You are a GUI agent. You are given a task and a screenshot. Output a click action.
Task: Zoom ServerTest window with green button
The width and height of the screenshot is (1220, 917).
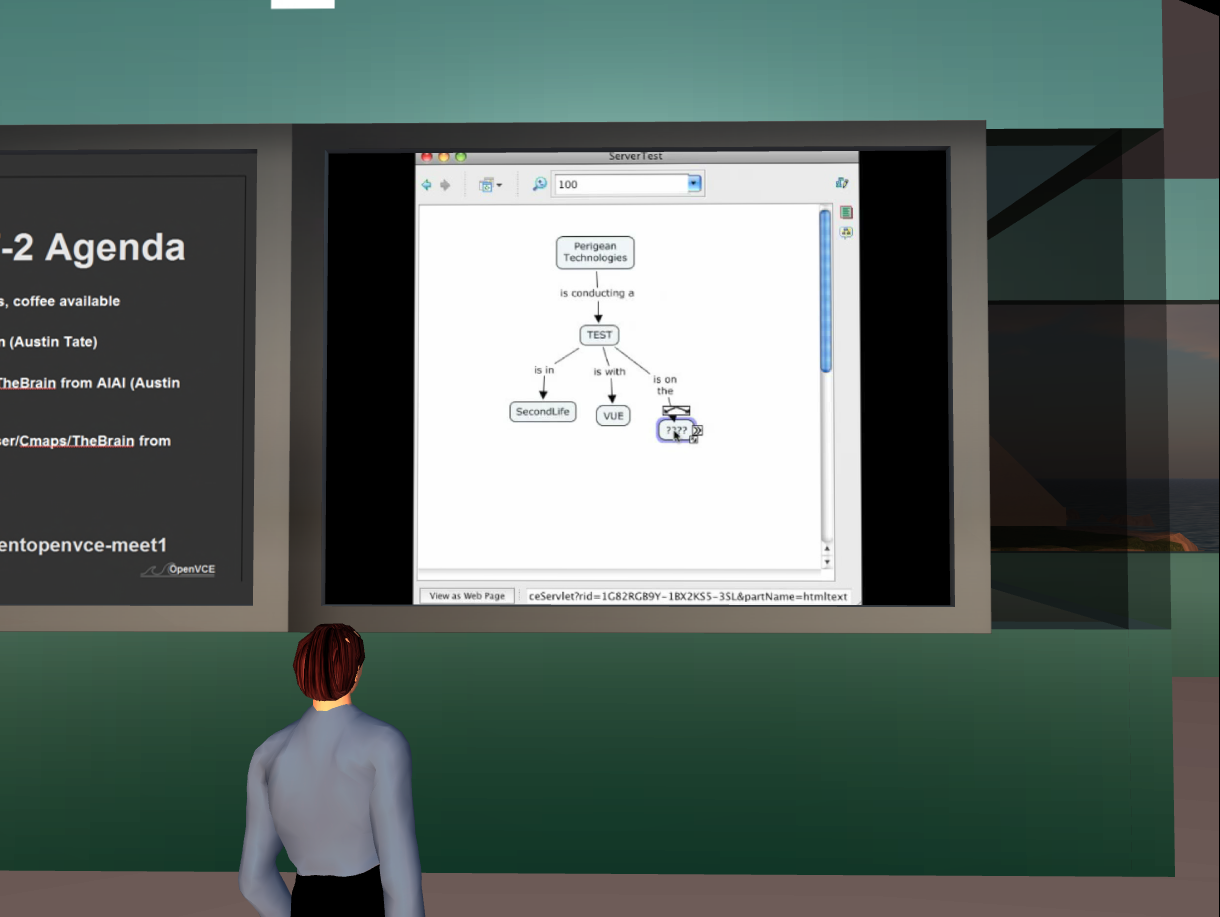click(x=461, y=157)
